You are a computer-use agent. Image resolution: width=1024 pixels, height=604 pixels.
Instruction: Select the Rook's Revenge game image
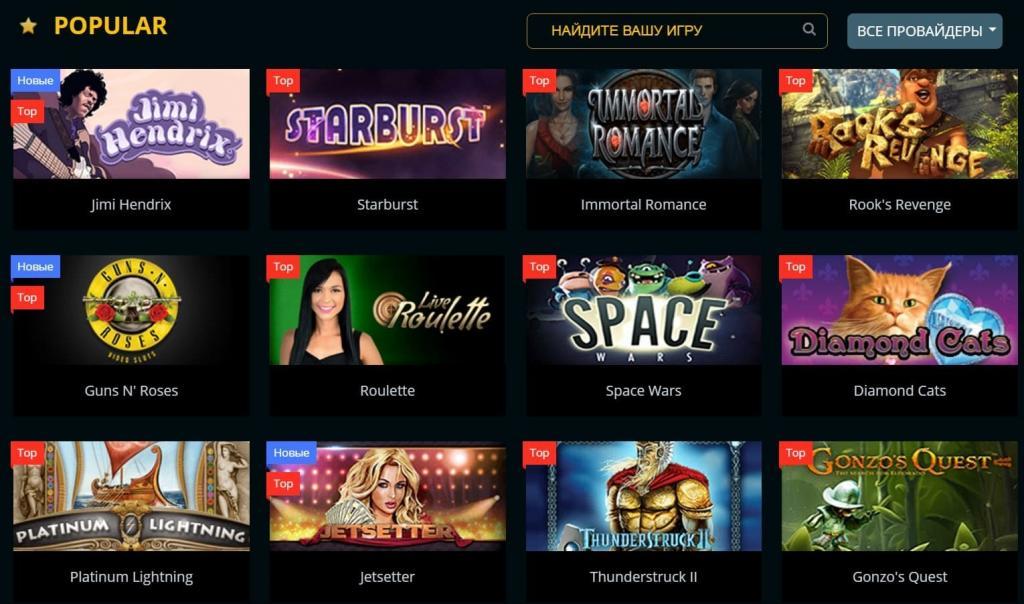(899, 124)
